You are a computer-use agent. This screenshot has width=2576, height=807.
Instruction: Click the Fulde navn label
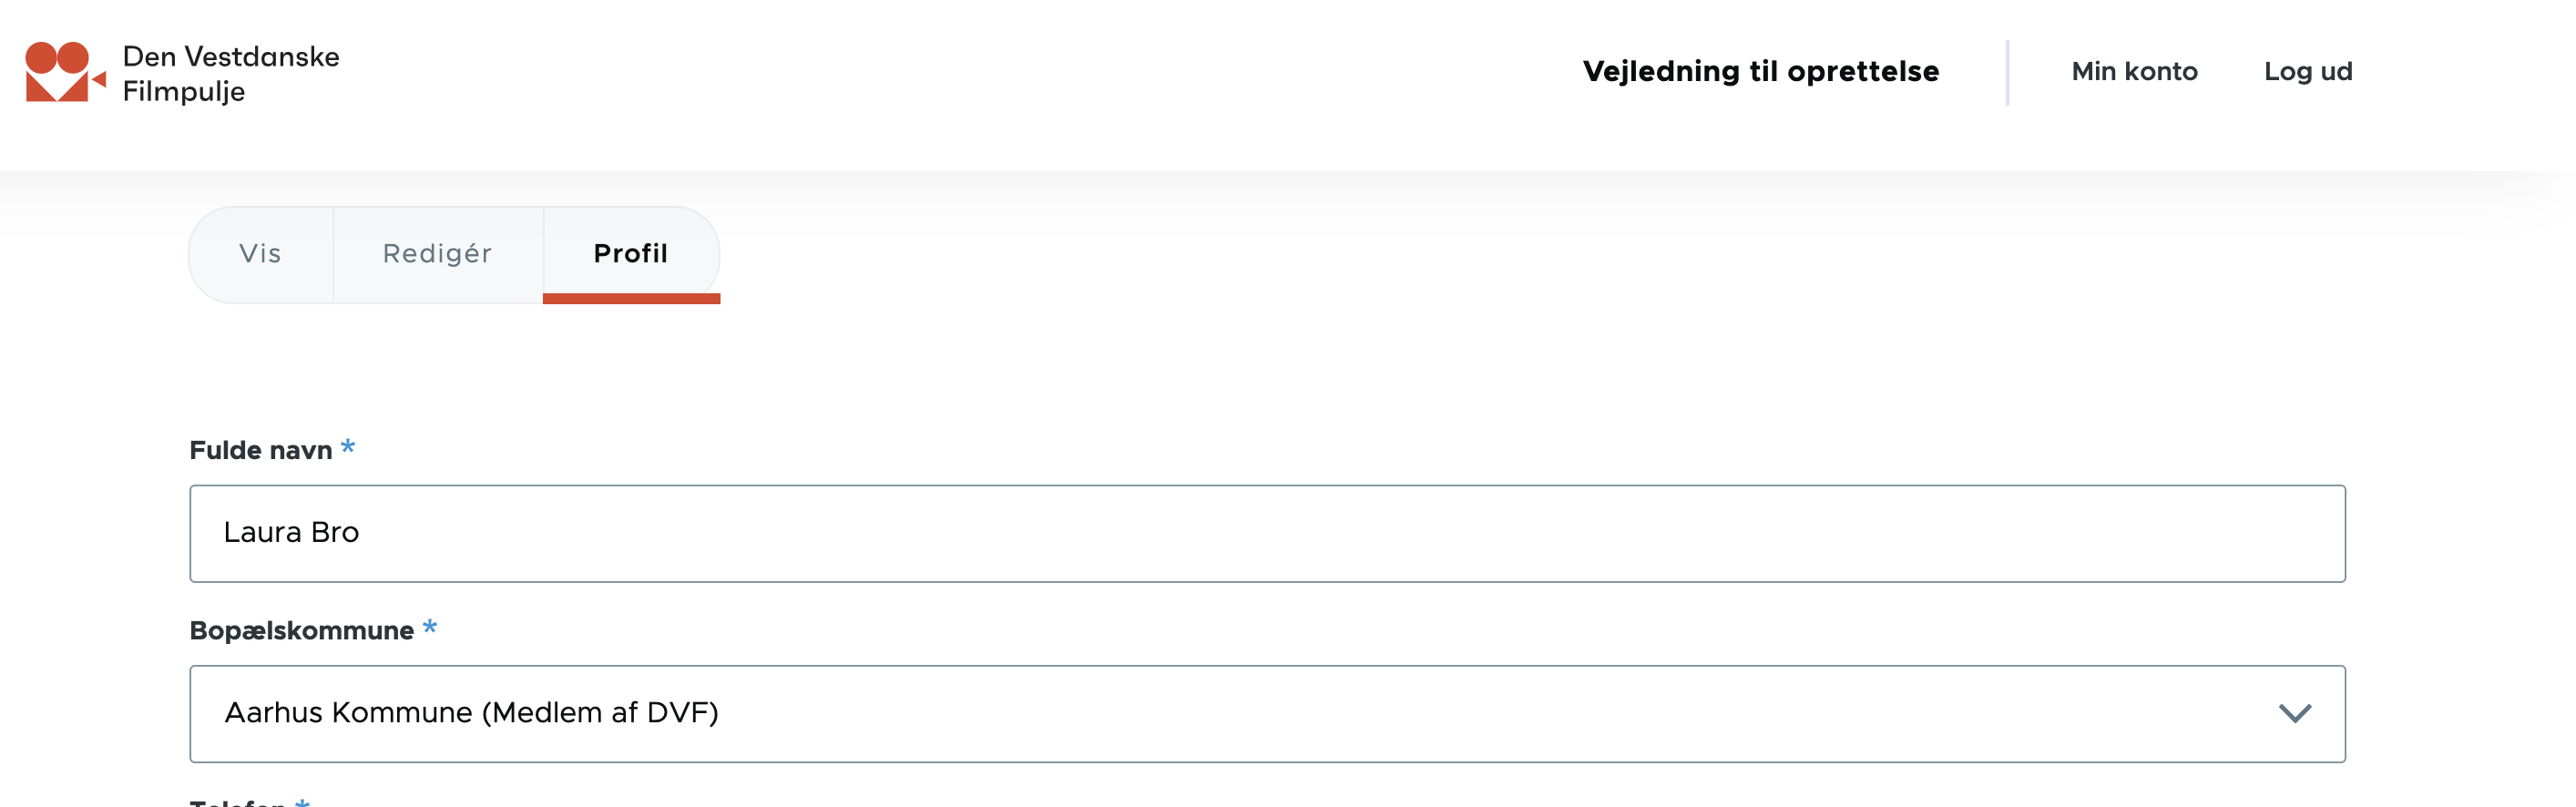click(260, 451)
